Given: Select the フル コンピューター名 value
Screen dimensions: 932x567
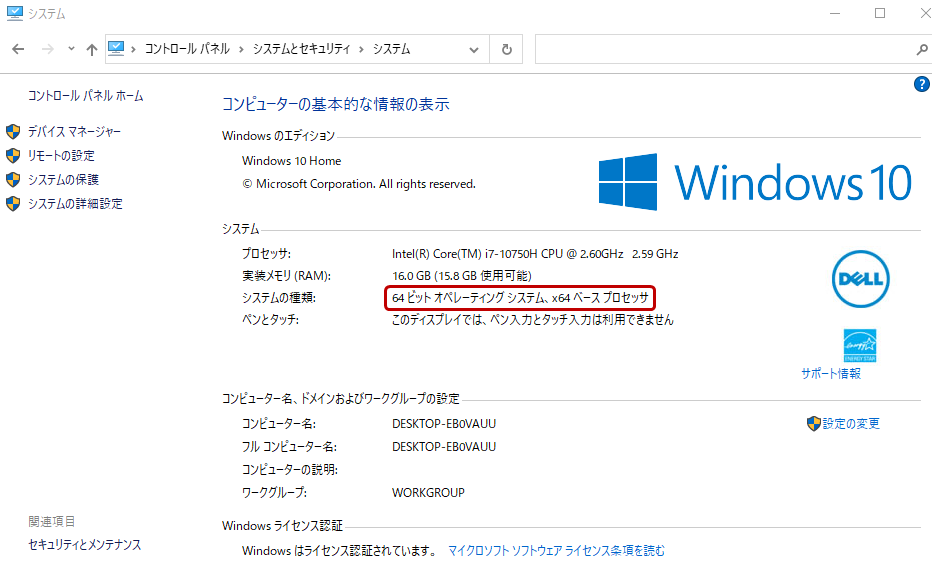Looking at the screenshot, I should pyautogui.click(x=444, y=446).
